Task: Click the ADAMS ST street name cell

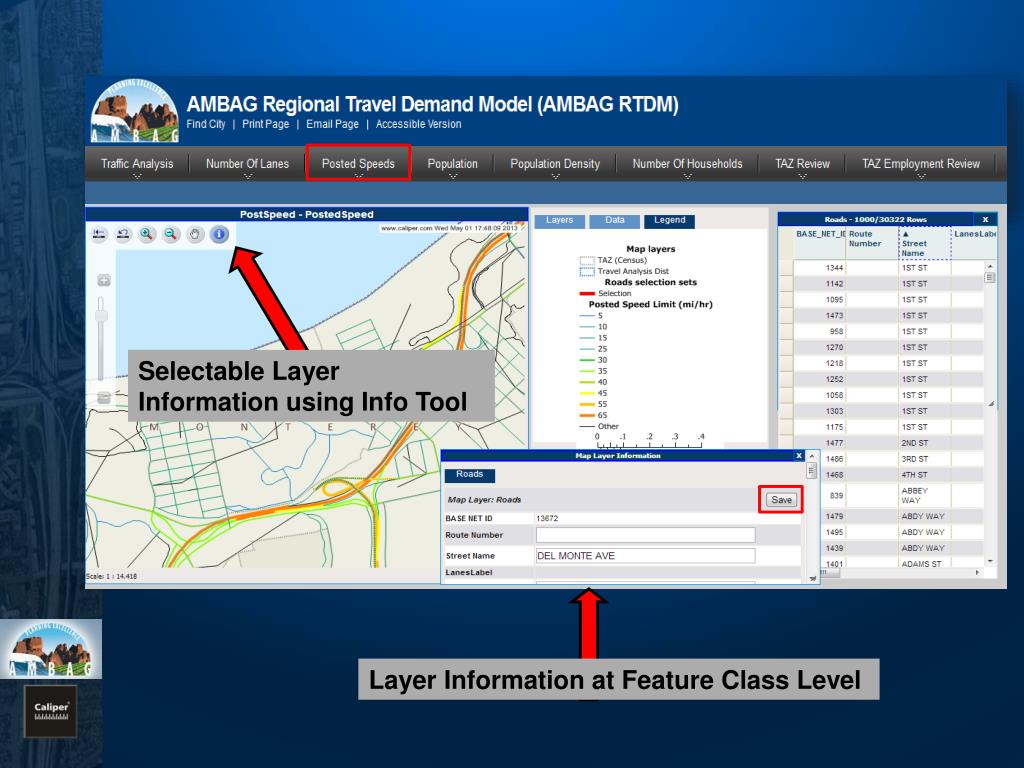Action: point(925,564)
